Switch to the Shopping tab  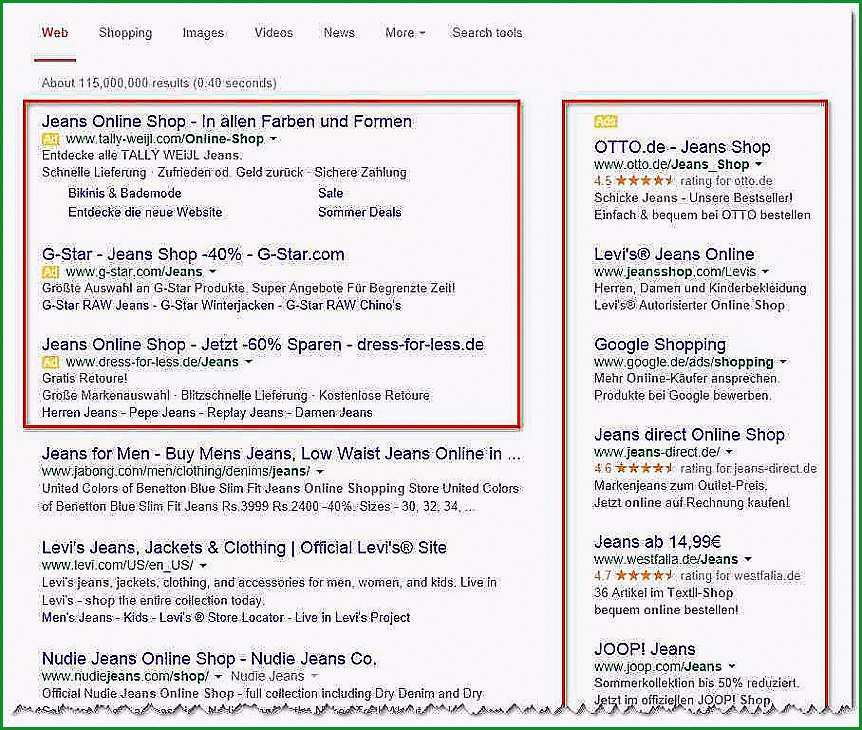click(125, 33)
